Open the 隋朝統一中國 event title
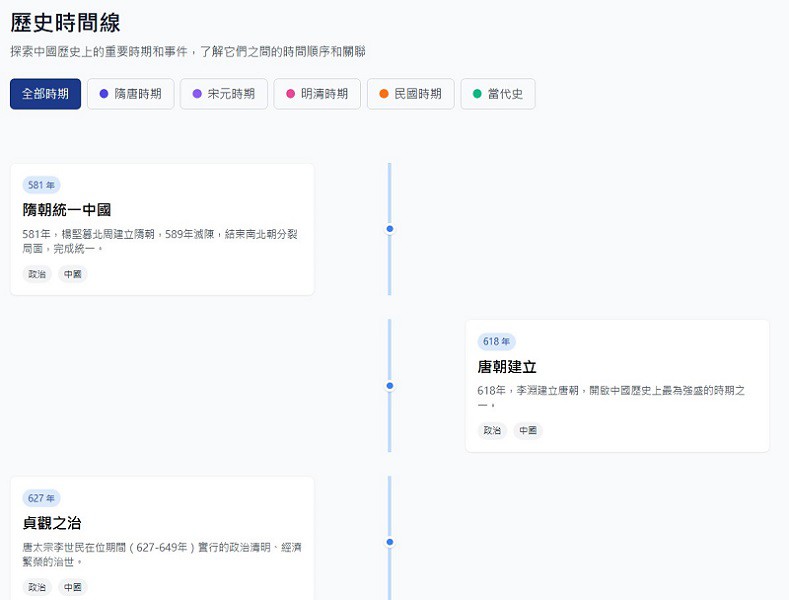The height and width of the screenshot is (600, 789). click(67, 210)
